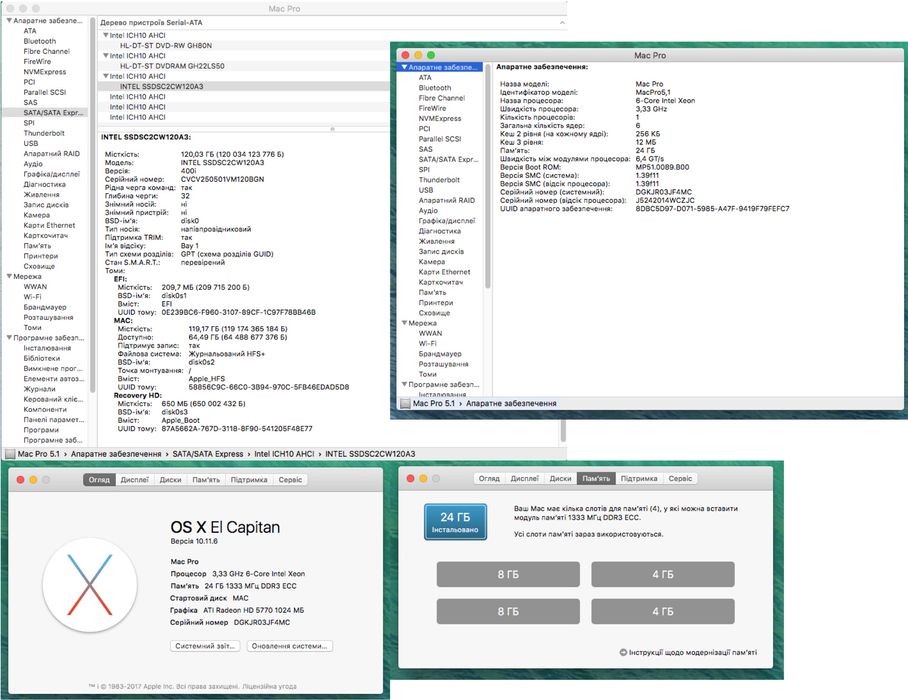The width and height of the screenshot is (908, 700).
Task: Click Mac Pro 5.1 computer icon in left path bar
Action: click(x=9, y=454)
